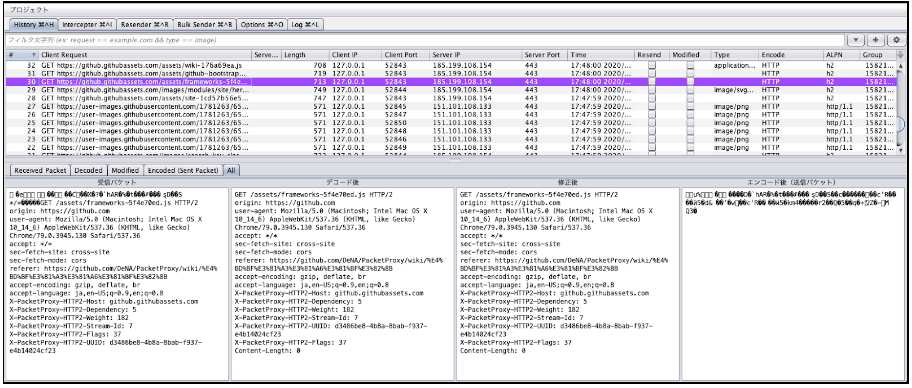Sort by the Type column header

click(x=735, y=55)
